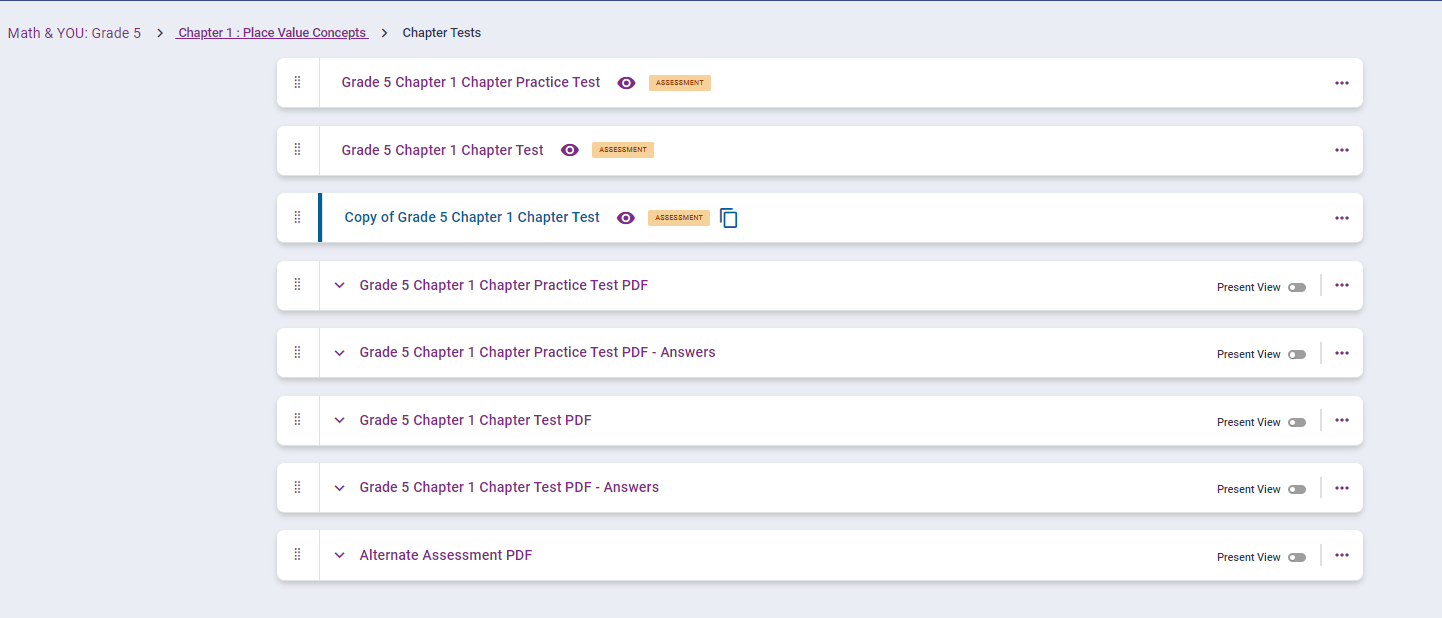The image size is (1442, 618).
Task: Go to Chapter 1 : Place Value Concepts breadcrumb
Action: [272, 33]
